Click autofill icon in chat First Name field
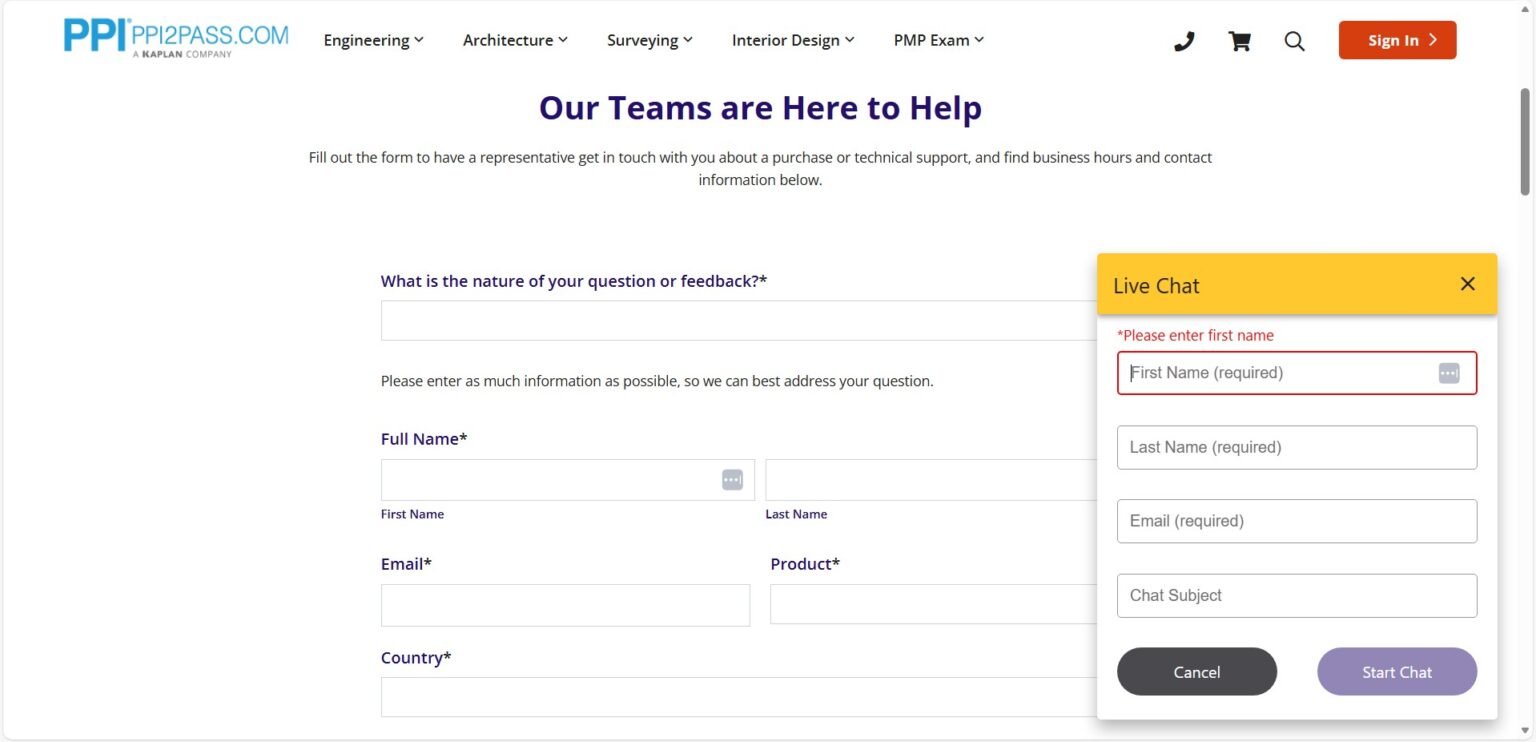 click(1448, 373)
